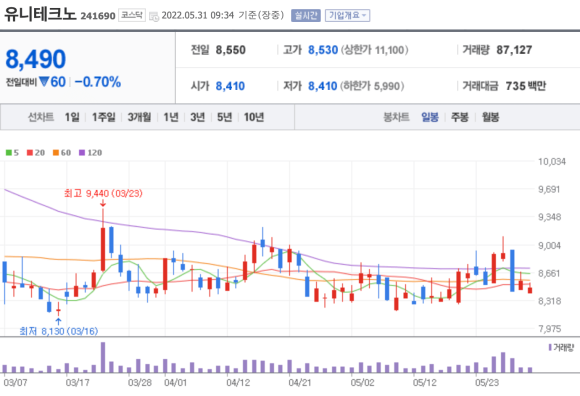This screenshot has height=396, width=580.
Task: Click the calendar clock icon beside the date
Action: 154,16
